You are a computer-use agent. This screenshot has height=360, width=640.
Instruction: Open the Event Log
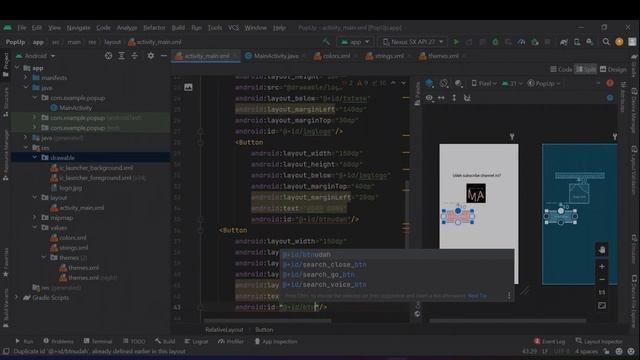tap(549, 341)
